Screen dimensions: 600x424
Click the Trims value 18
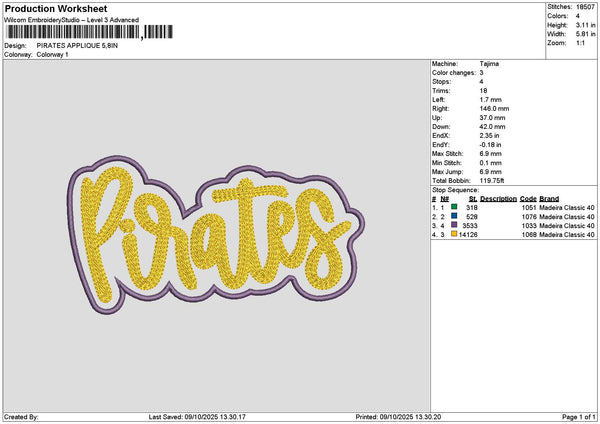(x=483, y=91)
